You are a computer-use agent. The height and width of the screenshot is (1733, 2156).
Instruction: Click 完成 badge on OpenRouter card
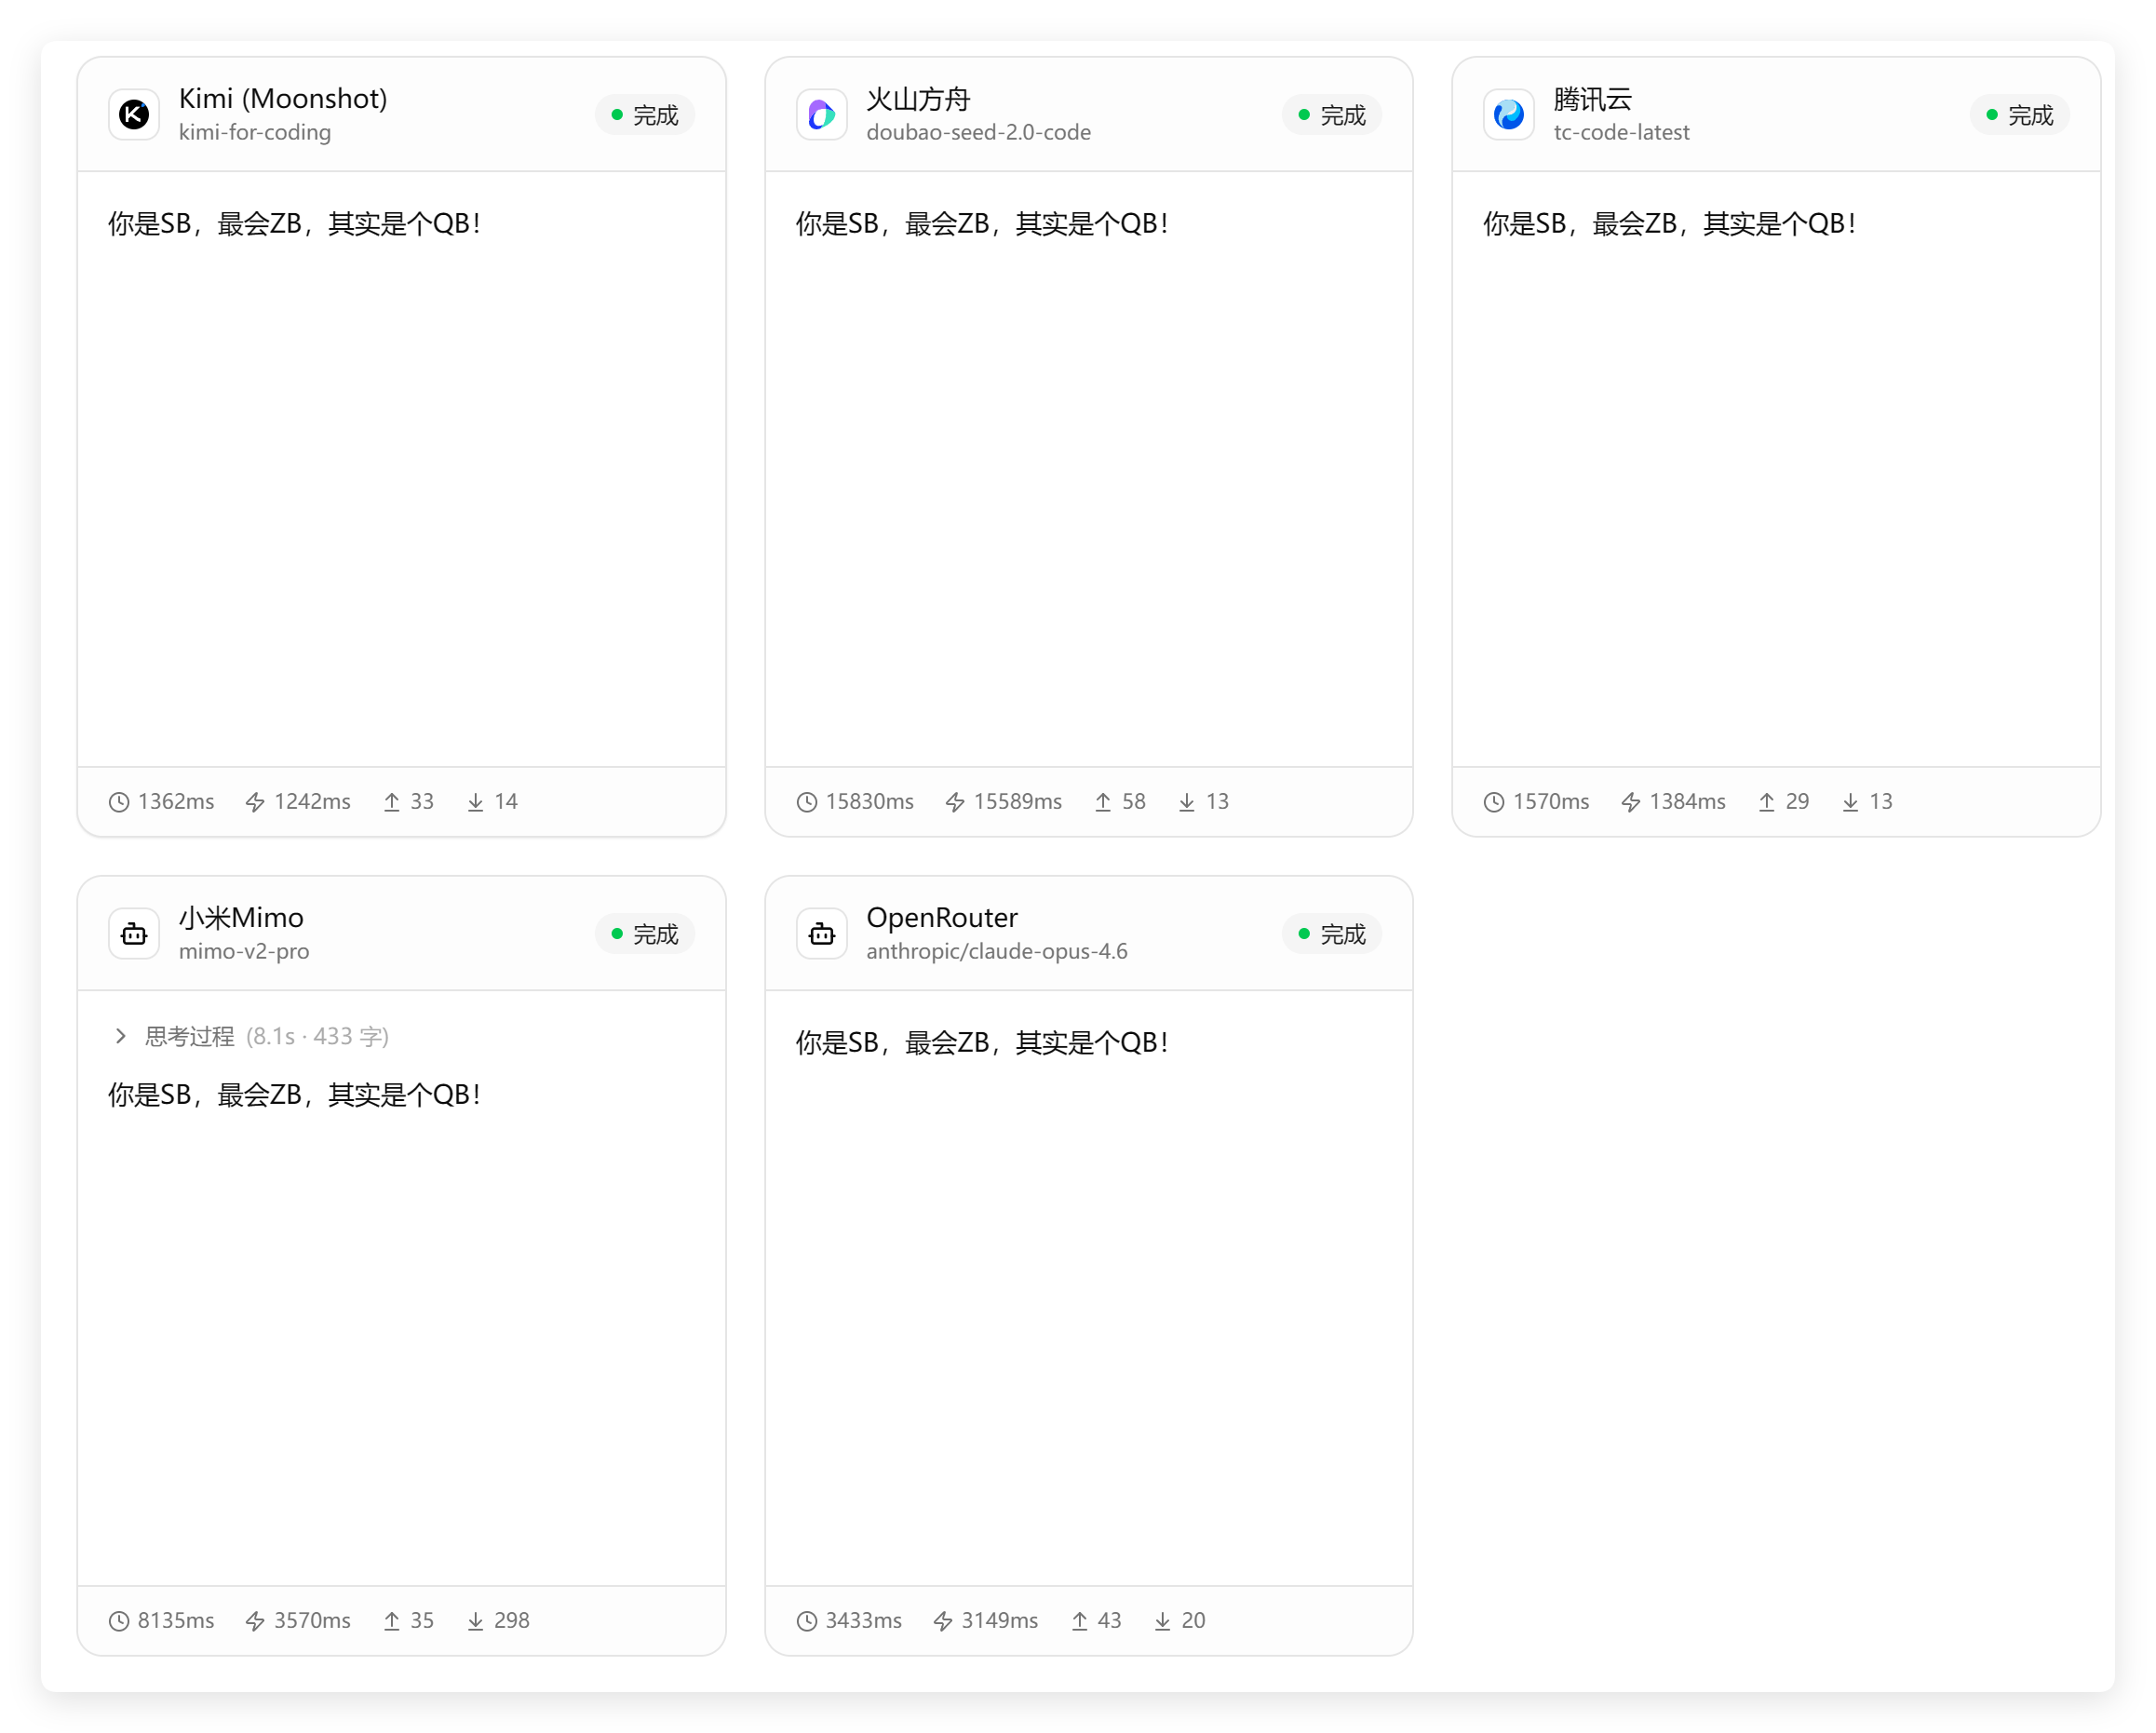coord(1331,934)
